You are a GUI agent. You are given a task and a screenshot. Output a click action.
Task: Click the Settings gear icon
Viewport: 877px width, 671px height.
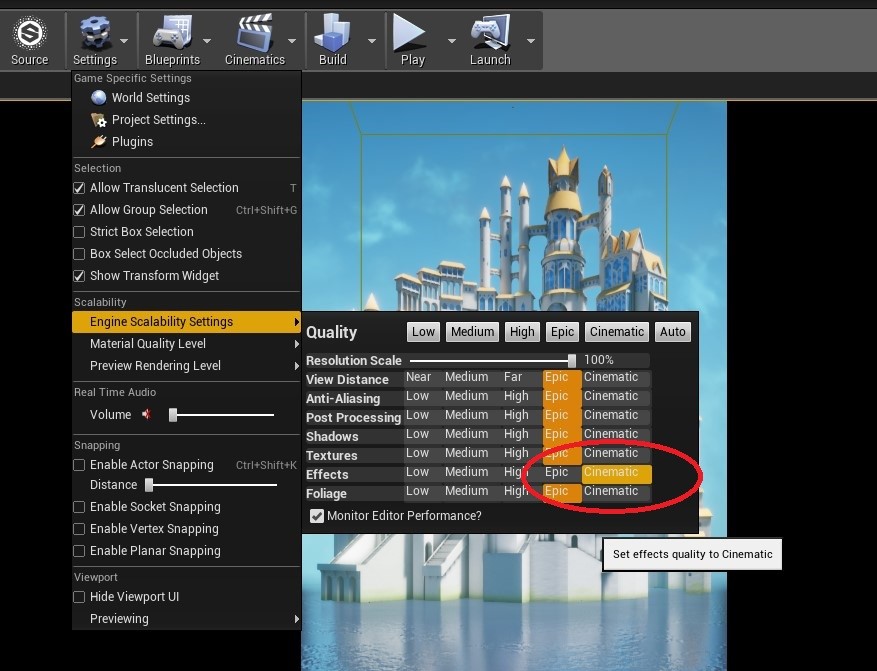(95, 34)
